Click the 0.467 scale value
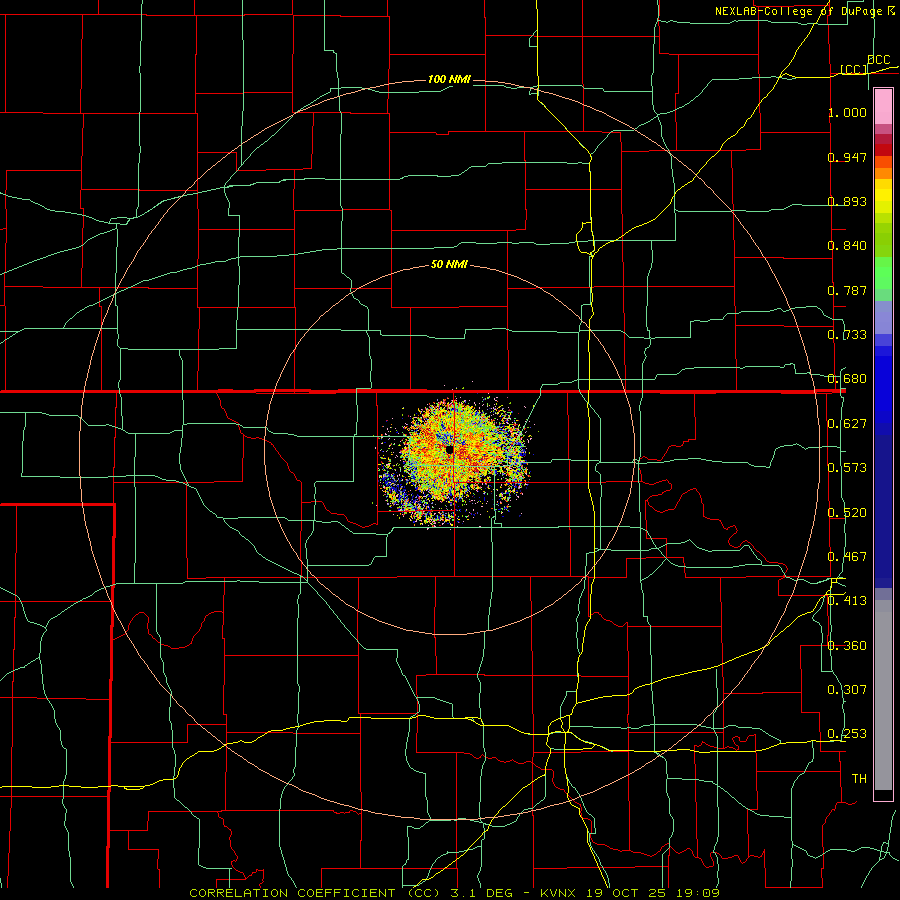The width and height of the screenshot is (900, 900). [x=847, y=557]
